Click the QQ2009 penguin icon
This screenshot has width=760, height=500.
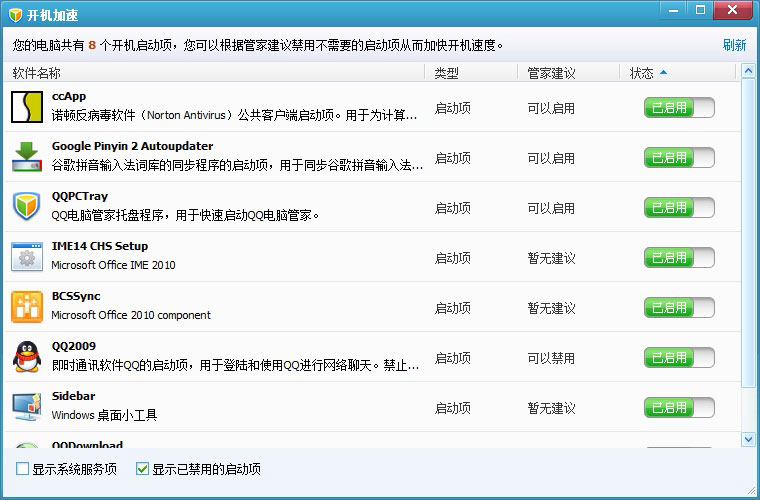(27, 356)
